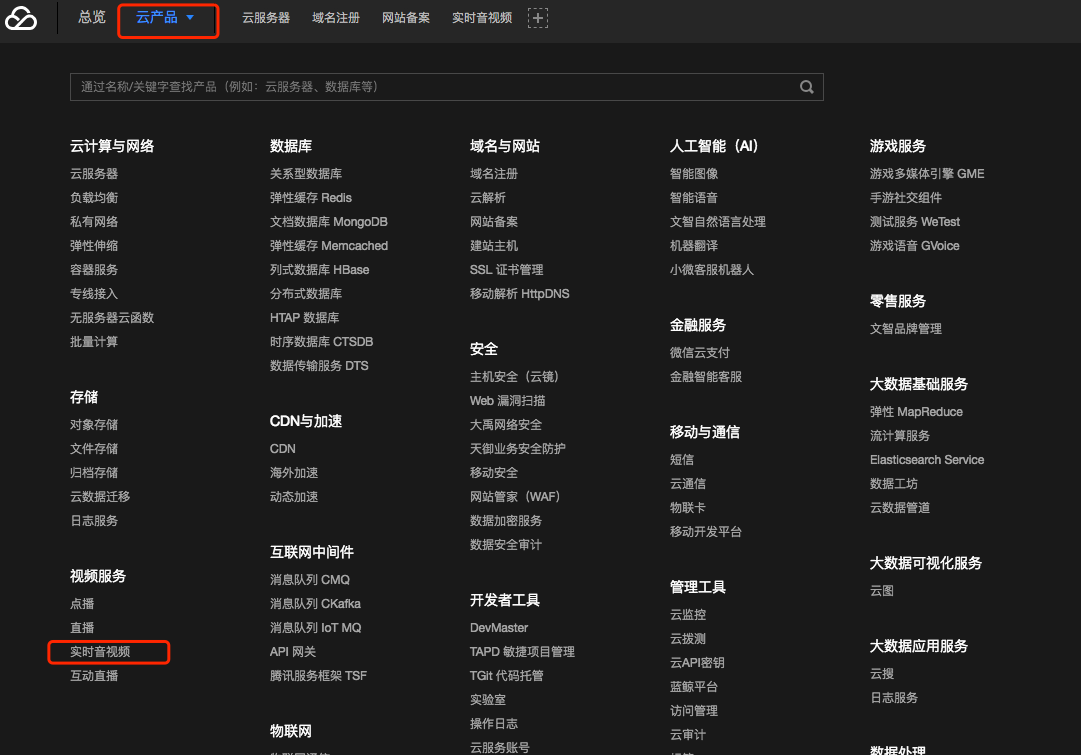1081x755 pixels.
Task: Open 游戏多媒体引擎 GME link
Action: 927,174
